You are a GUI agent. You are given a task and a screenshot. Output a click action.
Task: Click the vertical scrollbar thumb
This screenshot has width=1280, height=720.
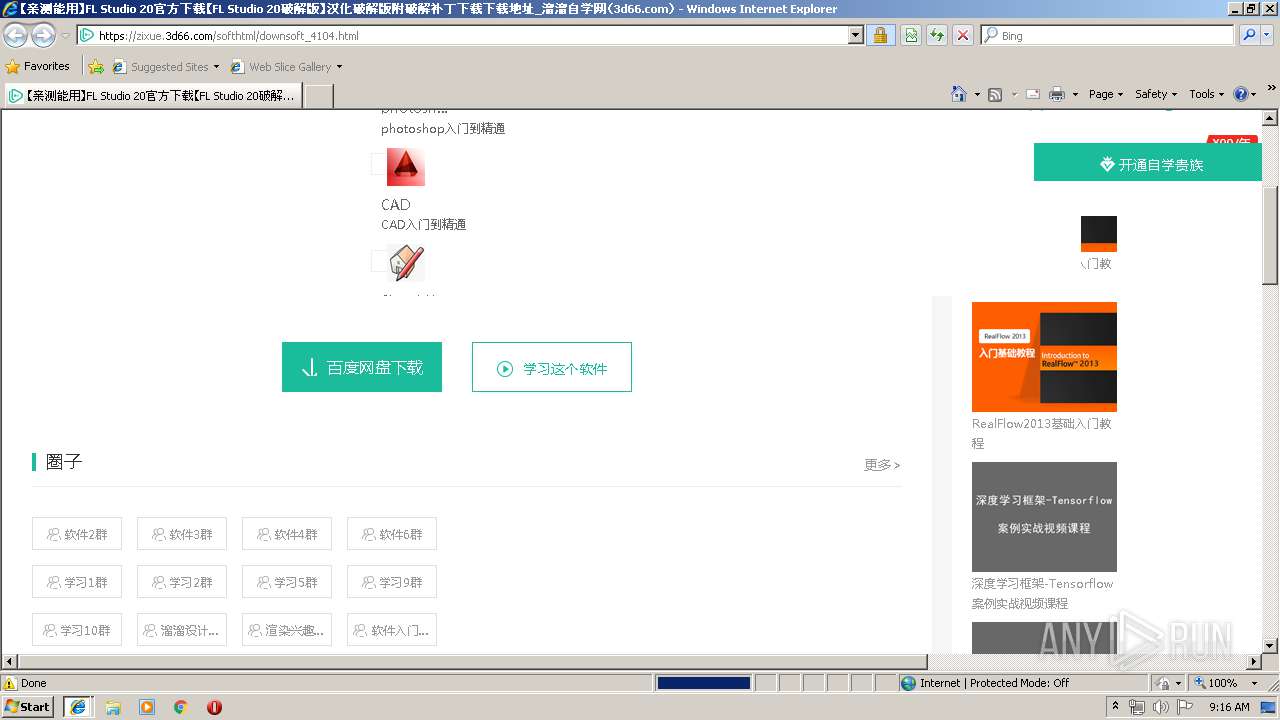tap(1270, 234)
